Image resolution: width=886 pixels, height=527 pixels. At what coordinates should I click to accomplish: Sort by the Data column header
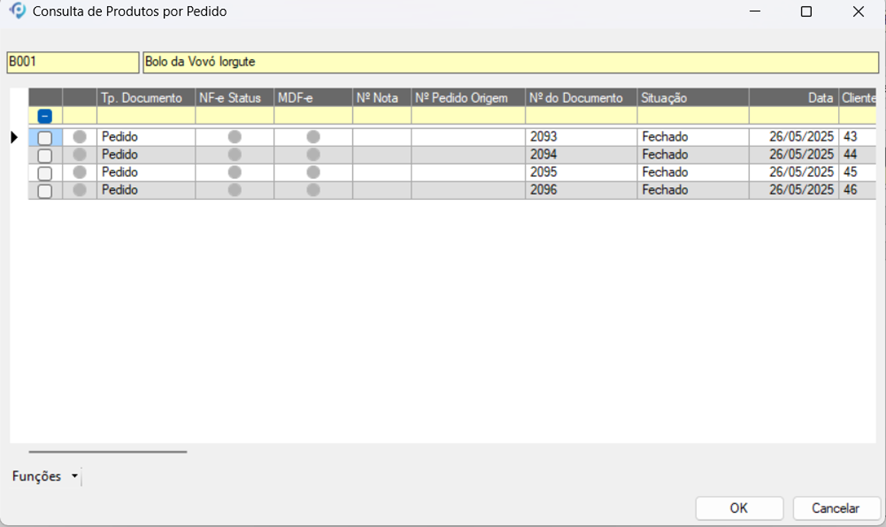pos(793,98)
